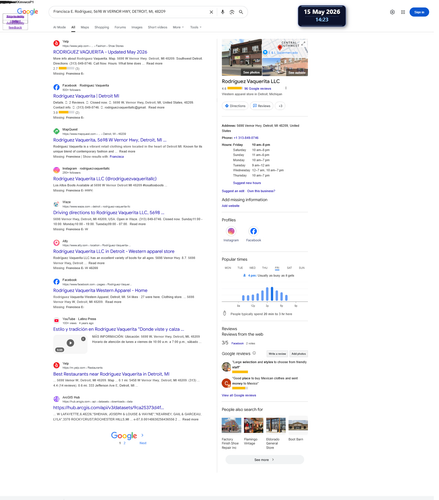The height and width of the screenshot is (500, 439).
Task: Click the Waze result favicon
Action: 56,204
